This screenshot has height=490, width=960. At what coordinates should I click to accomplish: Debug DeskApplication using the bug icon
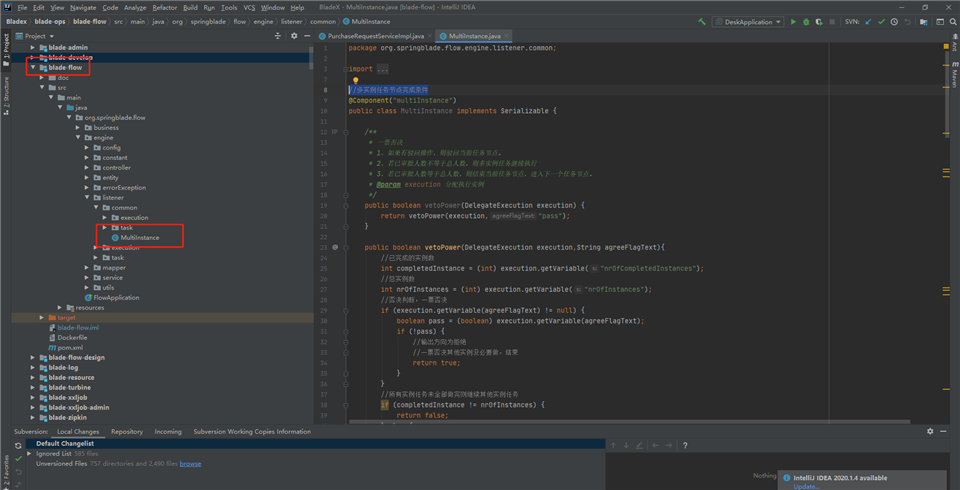(x=806, y=21)
